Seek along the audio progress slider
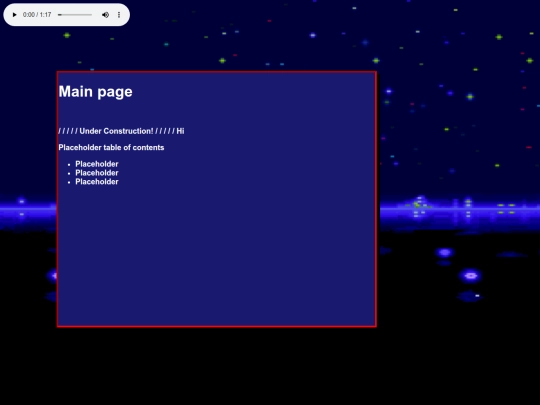 tap(75, 15)
